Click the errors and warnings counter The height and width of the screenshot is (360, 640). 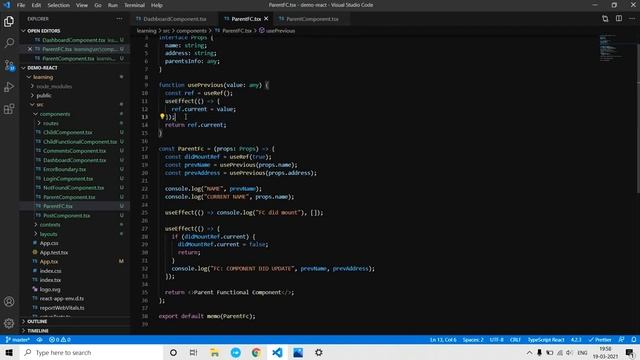pyautogui.click(x=60, y=340)
